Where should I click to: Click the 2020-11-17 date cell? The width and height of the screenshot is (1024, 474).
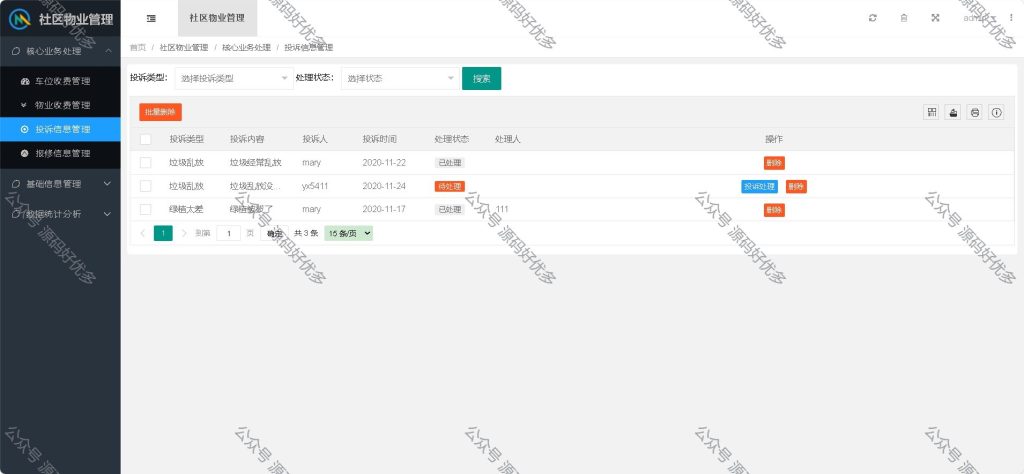(384, 210)
